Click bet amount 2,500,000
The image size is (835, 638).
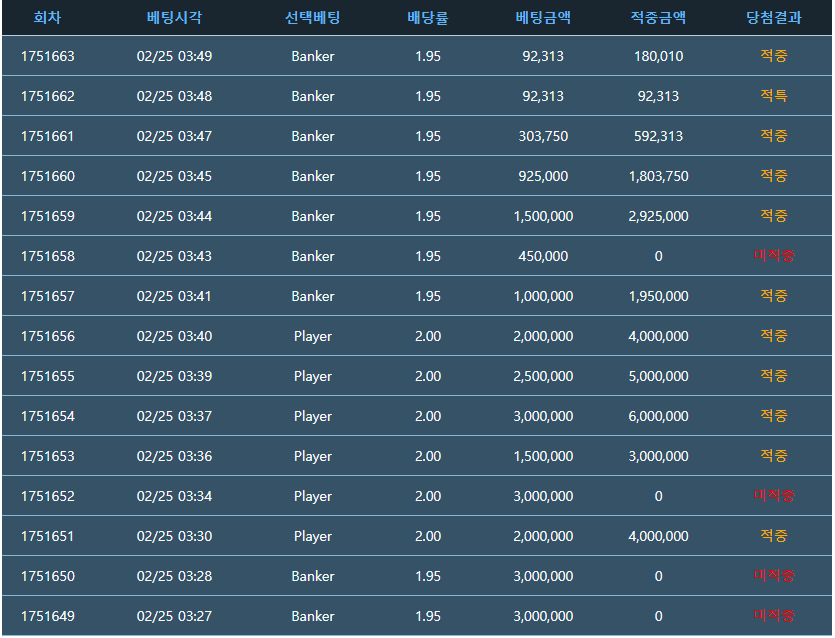click(543, 376)
